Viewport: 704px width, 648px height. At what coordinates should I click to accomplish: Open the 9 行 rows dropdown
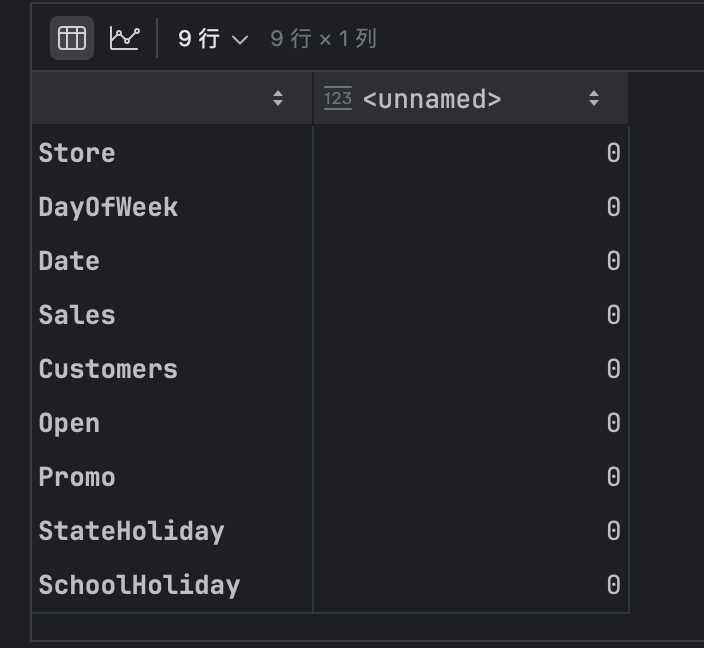[213, 39]
